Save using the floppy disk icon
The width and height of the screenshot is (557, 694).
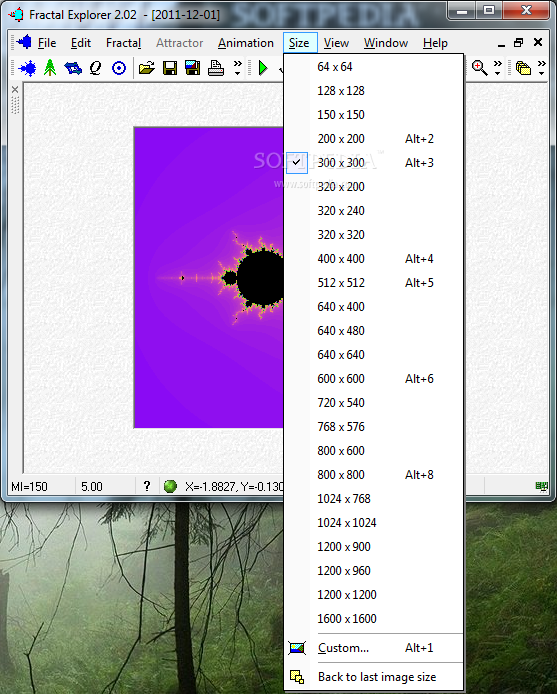pos(170,68)
